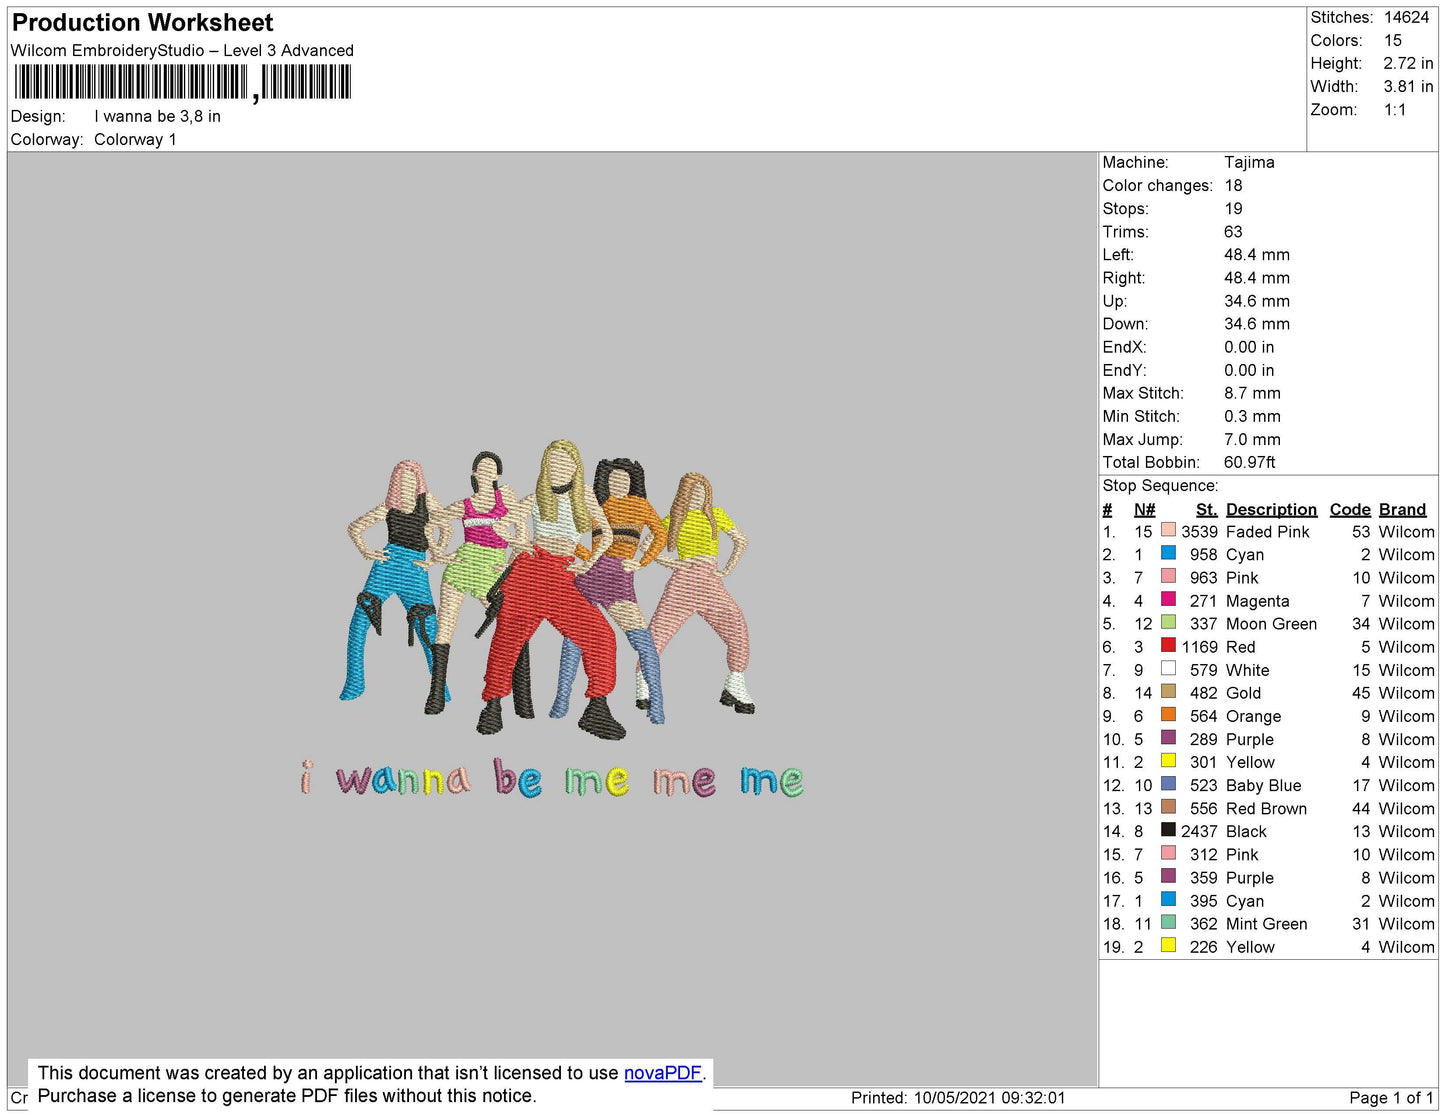Screen dimensions: 1445x1117
Task: Click the Stitches value 14624
Action: coord(1406,17)
